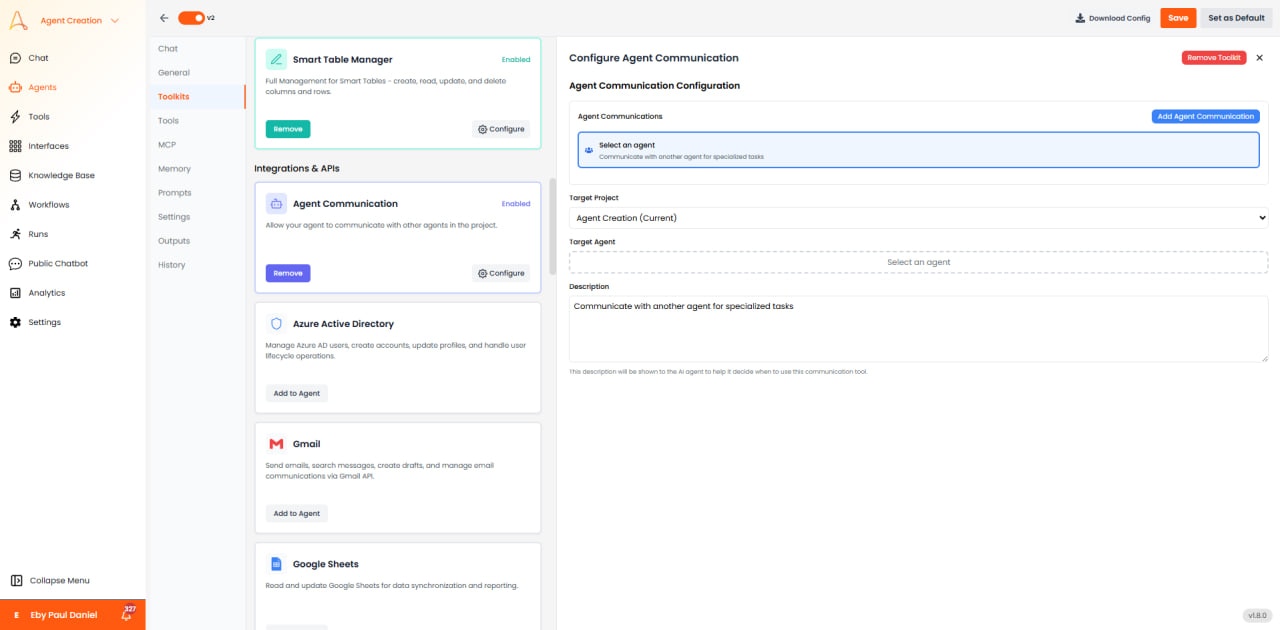Screen dimensions: 1280x630
Task: Open the Analytics icon
Action: [14, 292]
